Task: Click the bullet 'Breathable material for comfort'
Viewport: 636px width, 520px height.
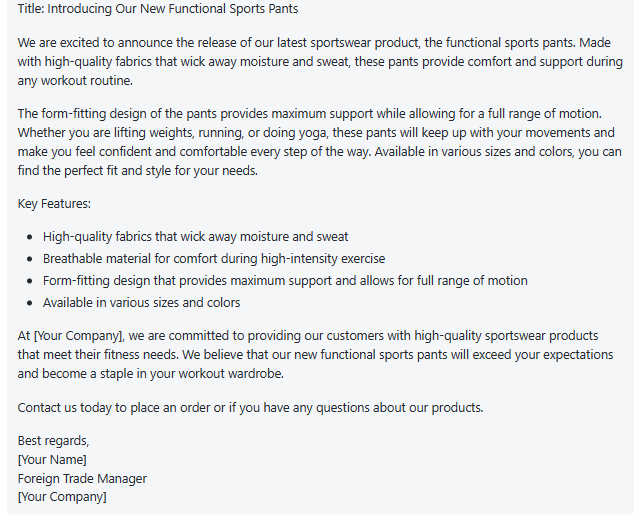Action: [x=214, y=258]
